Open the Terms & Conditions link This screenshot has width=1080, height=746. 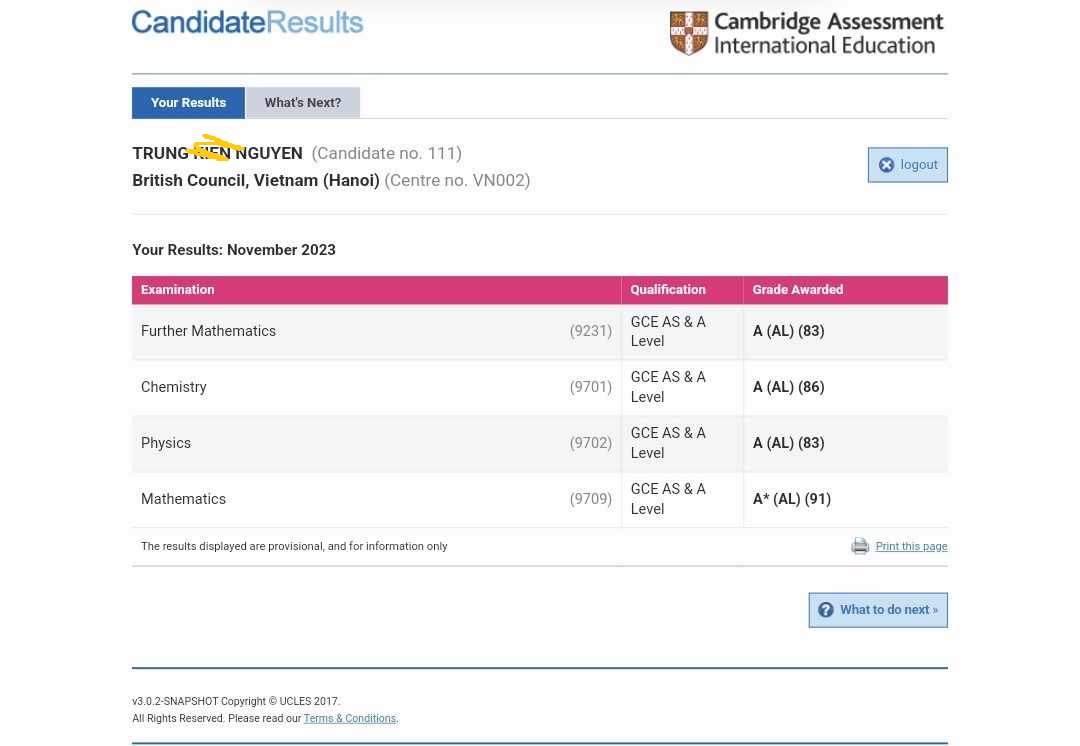point(349,719)
